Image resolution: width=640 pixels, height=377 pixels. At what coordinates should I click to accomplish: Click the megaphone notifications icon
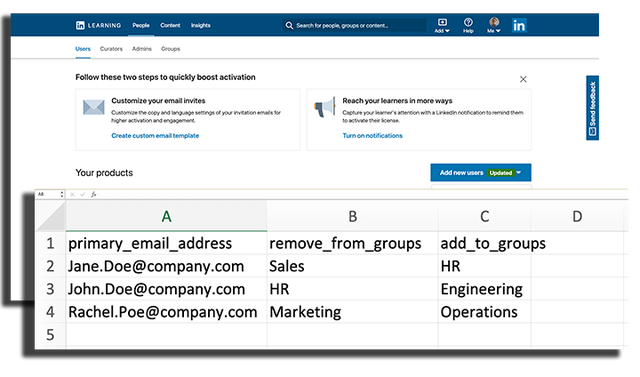pos(325,107)
